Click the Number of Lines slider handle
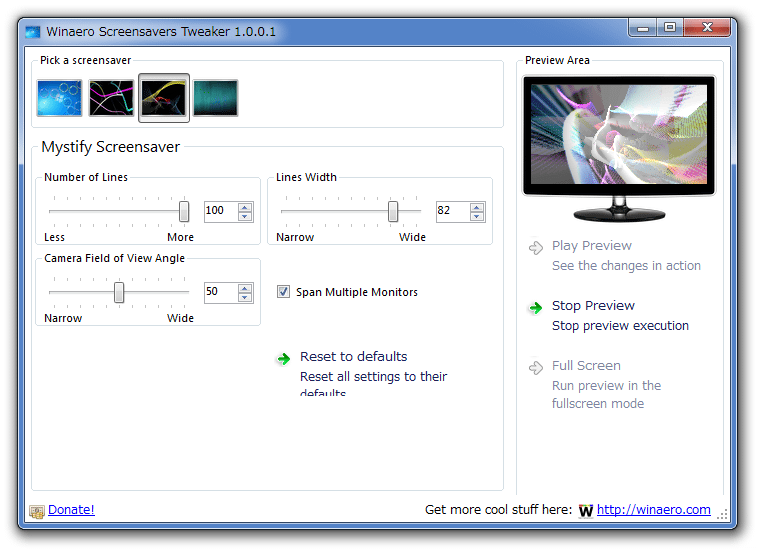The image size is (760, 550). click(x=184, y=211)
